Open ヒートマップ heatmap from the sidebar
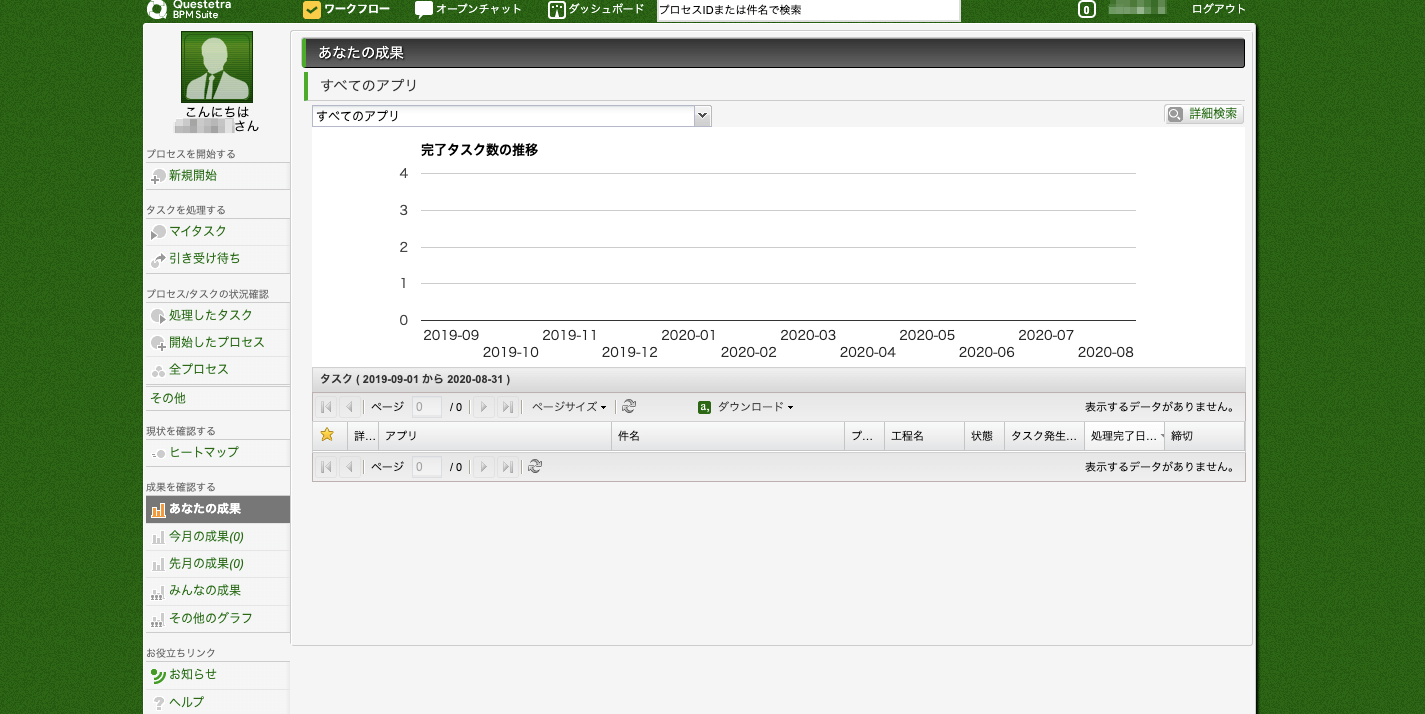This screenshot has height=714, width=1425. [x=204, y=453]
